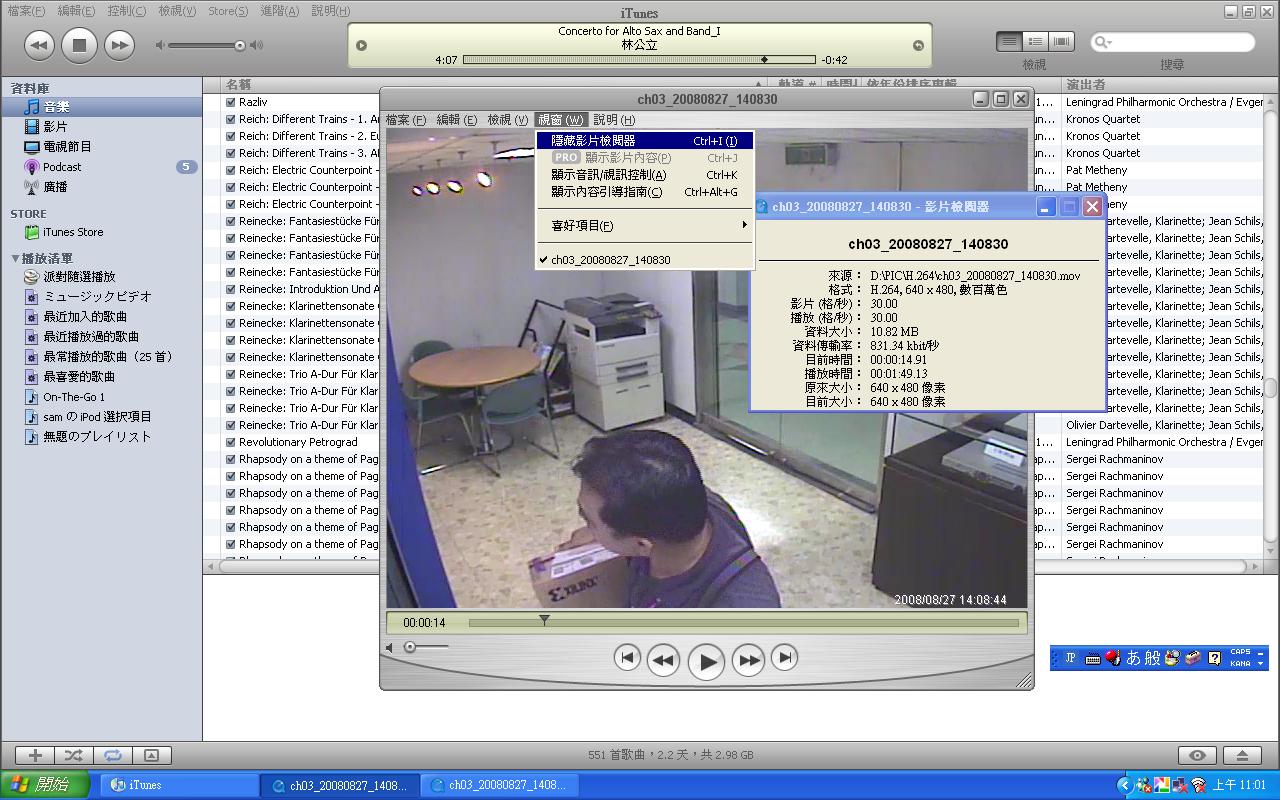Jump to movie start in QuickTime

[627, 657]
